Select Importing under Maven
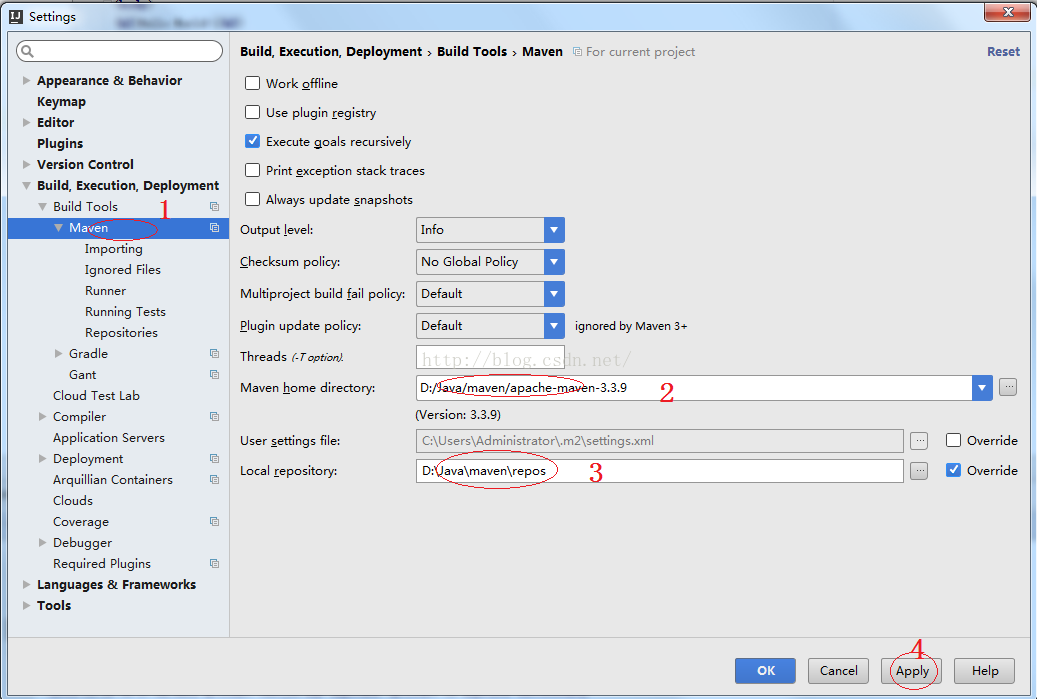The width and height of the screenshot is (1037, 699). pyautogui.click(x=114, y=249)
